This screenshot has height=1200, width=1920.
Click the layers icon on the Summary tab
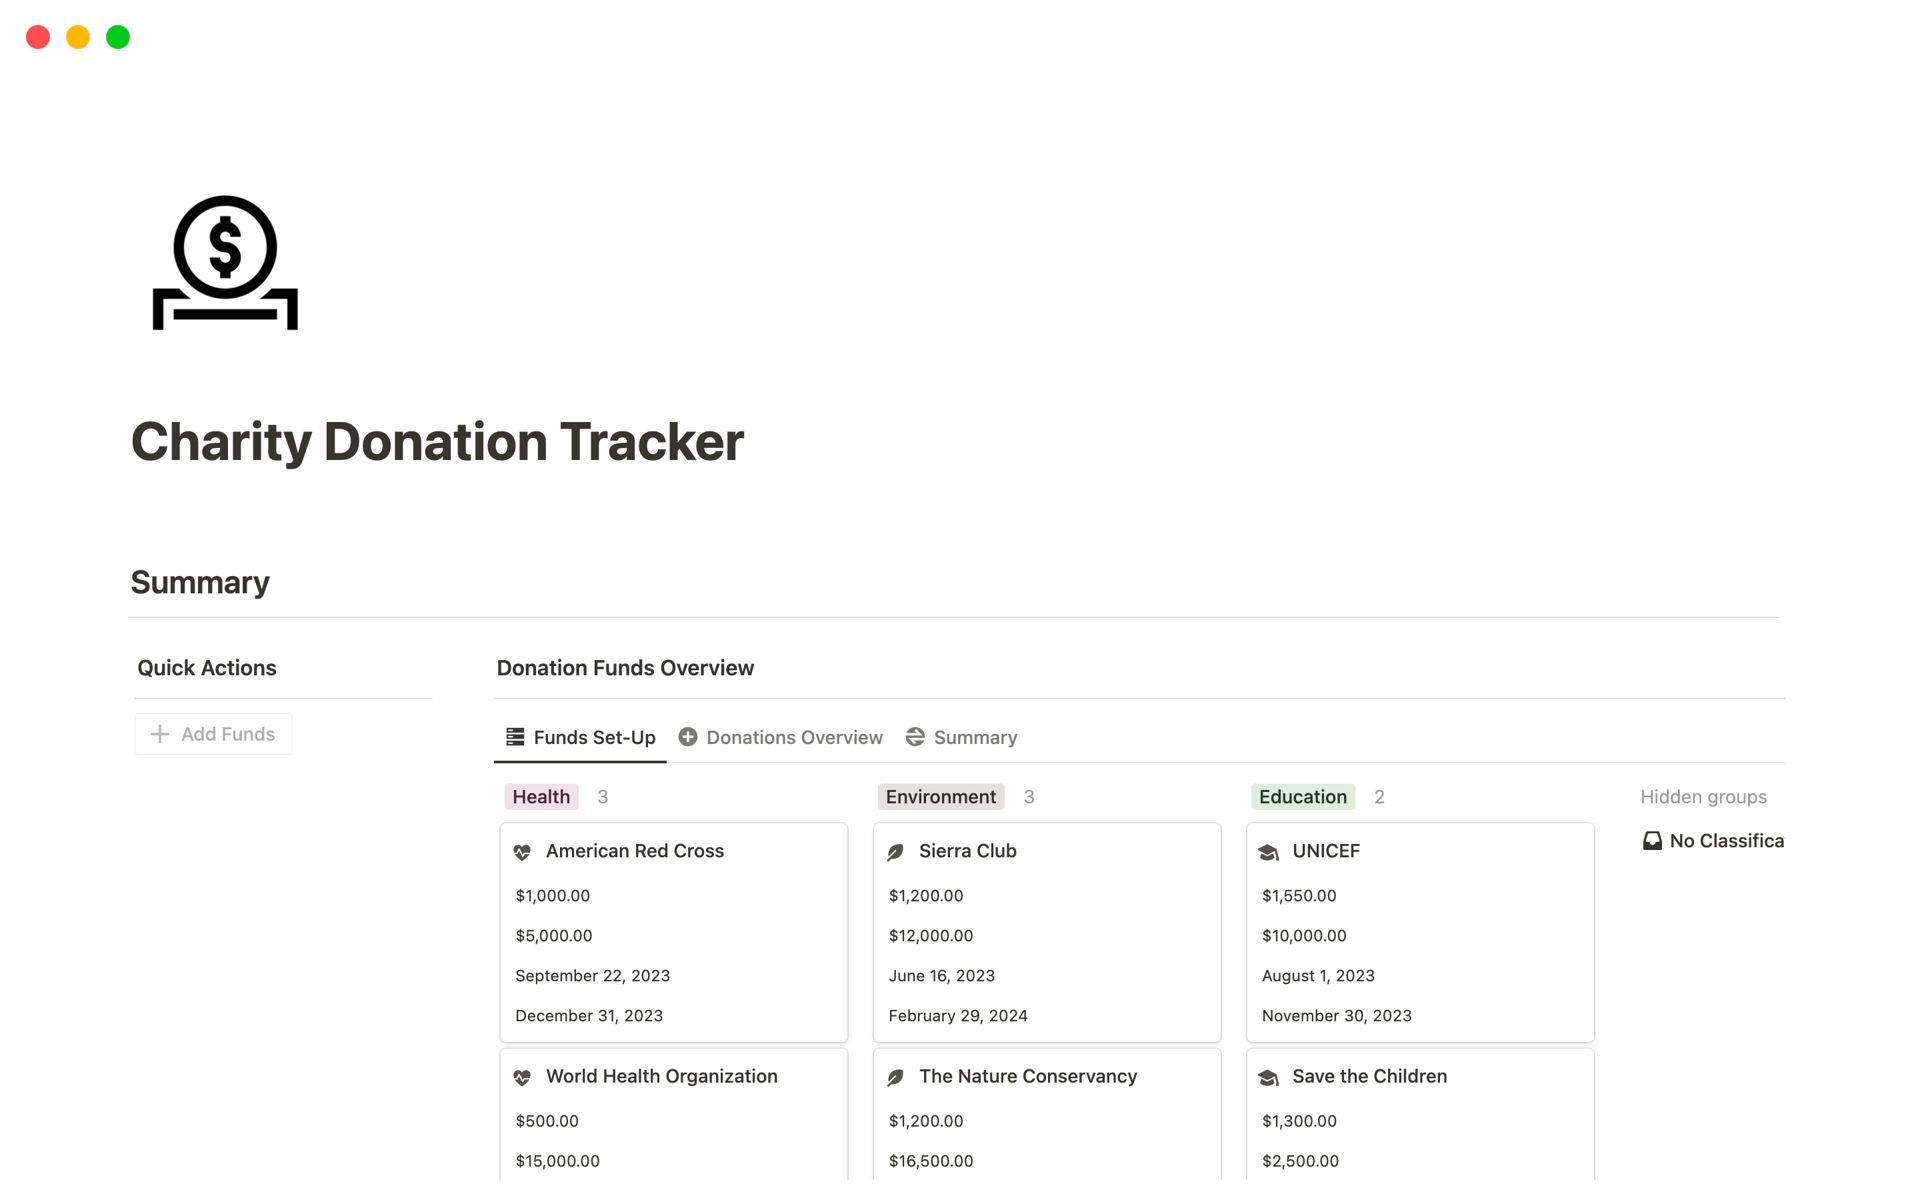(916, 736)
